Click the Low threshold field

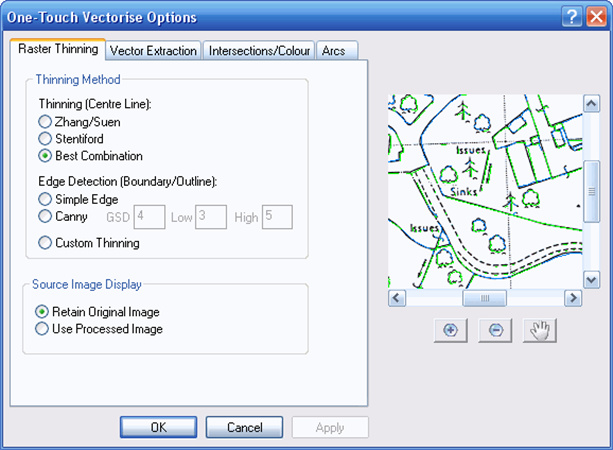(x=211, y=217)
